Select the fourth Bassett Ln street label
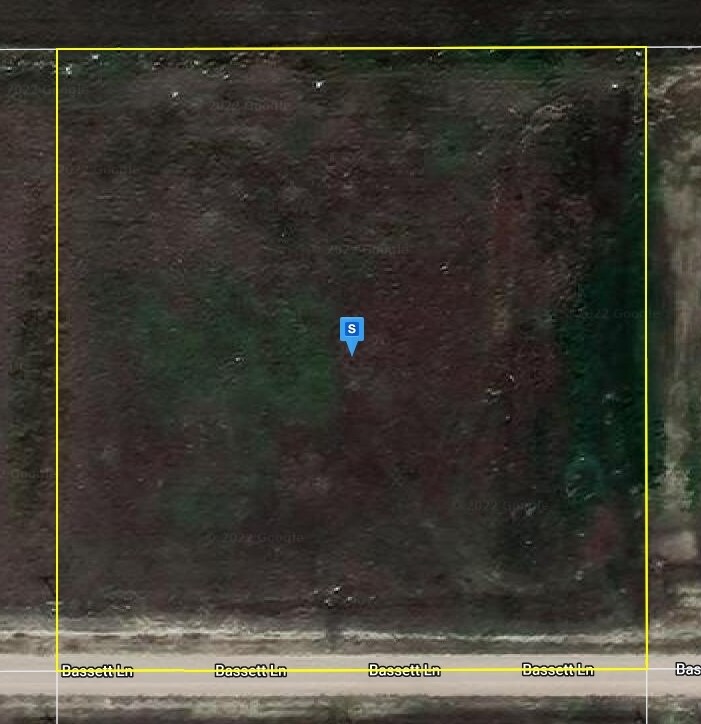The width and height of the screenshot is (701, 724). pos(558,670)
